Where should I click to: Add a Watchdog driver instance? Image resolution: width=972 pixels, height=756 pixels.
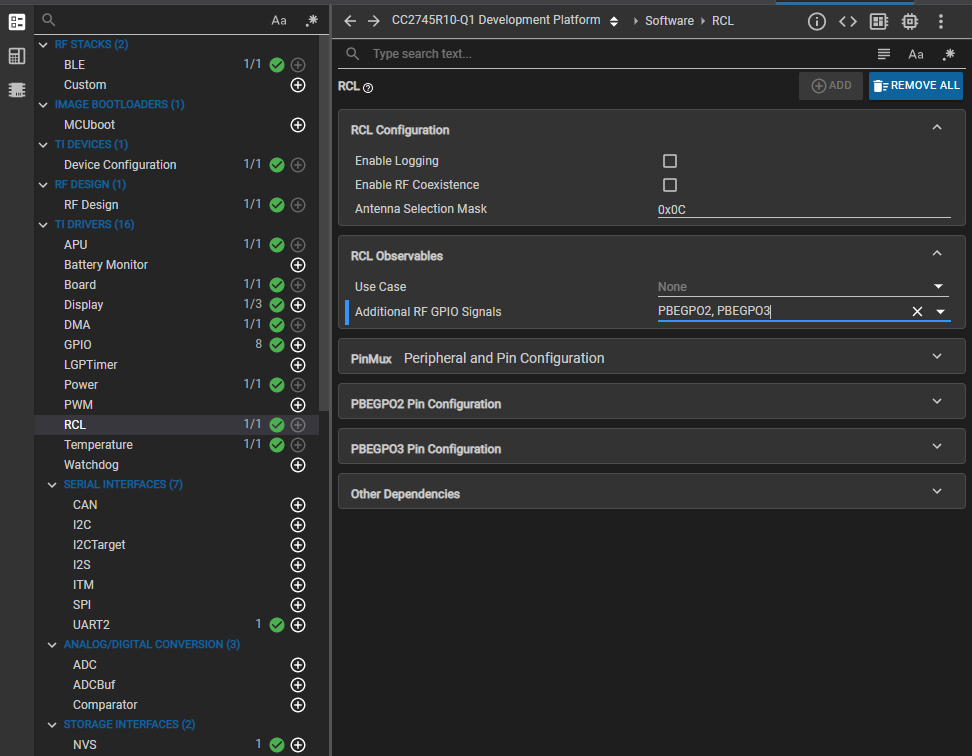pos(297,465)
